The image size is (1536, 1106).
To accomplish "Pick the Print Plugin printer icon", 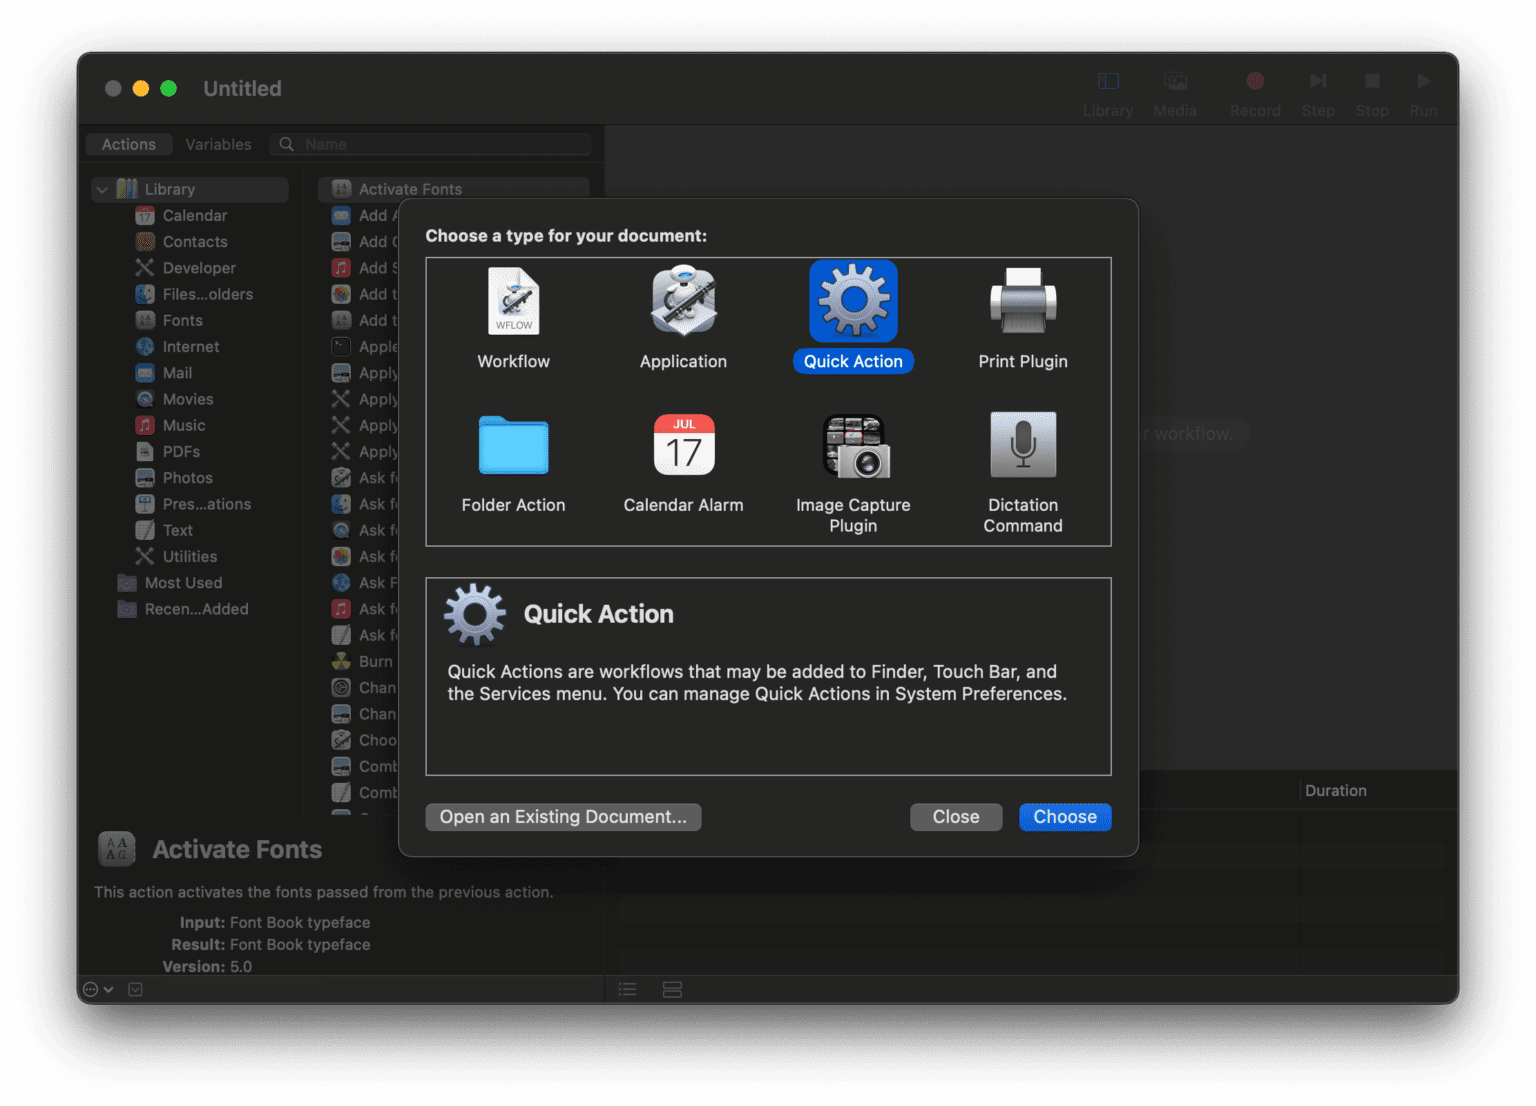I will pyautogui.click(x=1022, y=301).
